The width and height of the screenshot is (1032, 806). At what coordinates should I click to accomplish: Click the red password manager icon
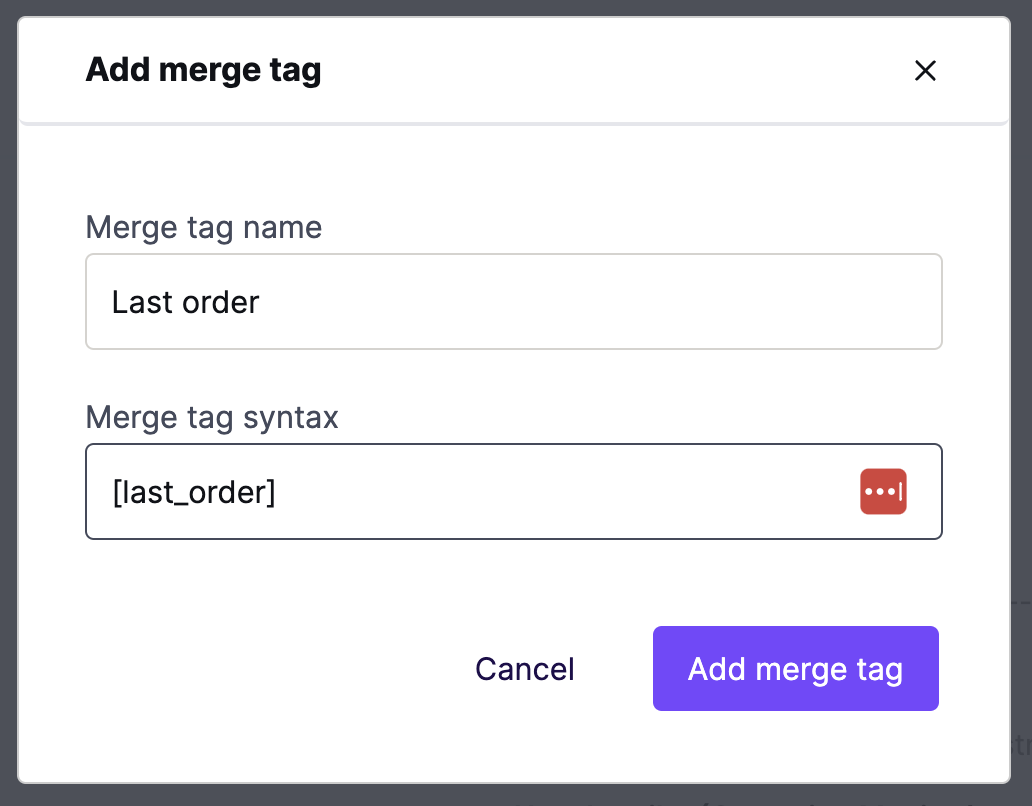883,491
